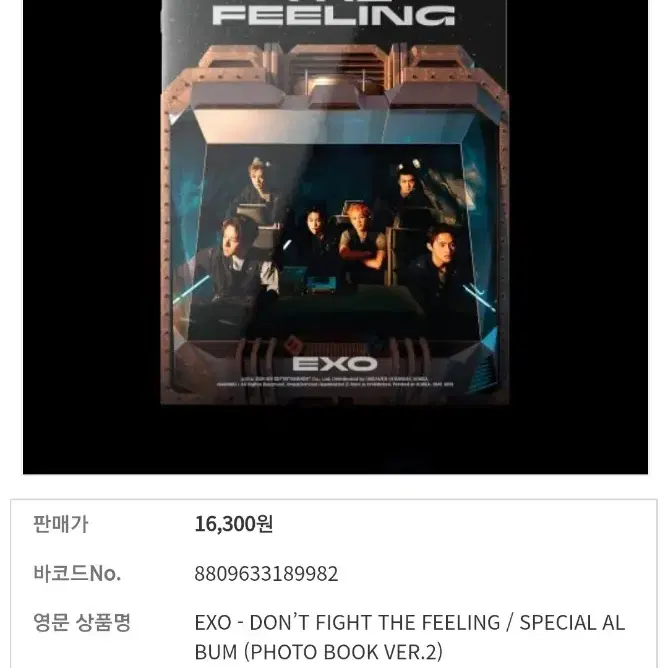Select the 영문 상품명 label
668x668 pixels.
coord(82,622)
